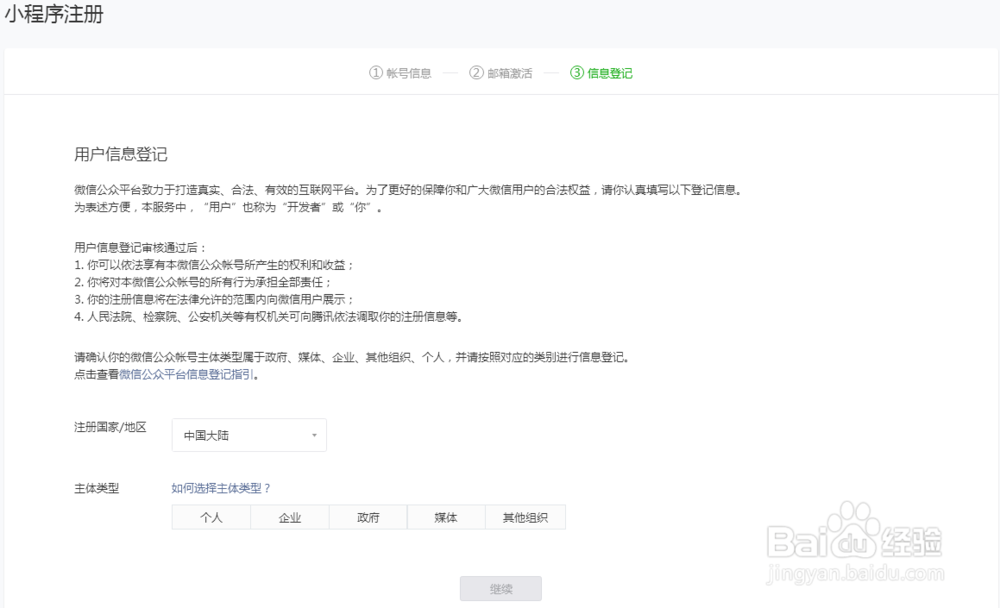Image resolution: width=1000 pixels, height=608 pixels.
Task: Select 政府 as the entity type
Action: pos(368,517)
